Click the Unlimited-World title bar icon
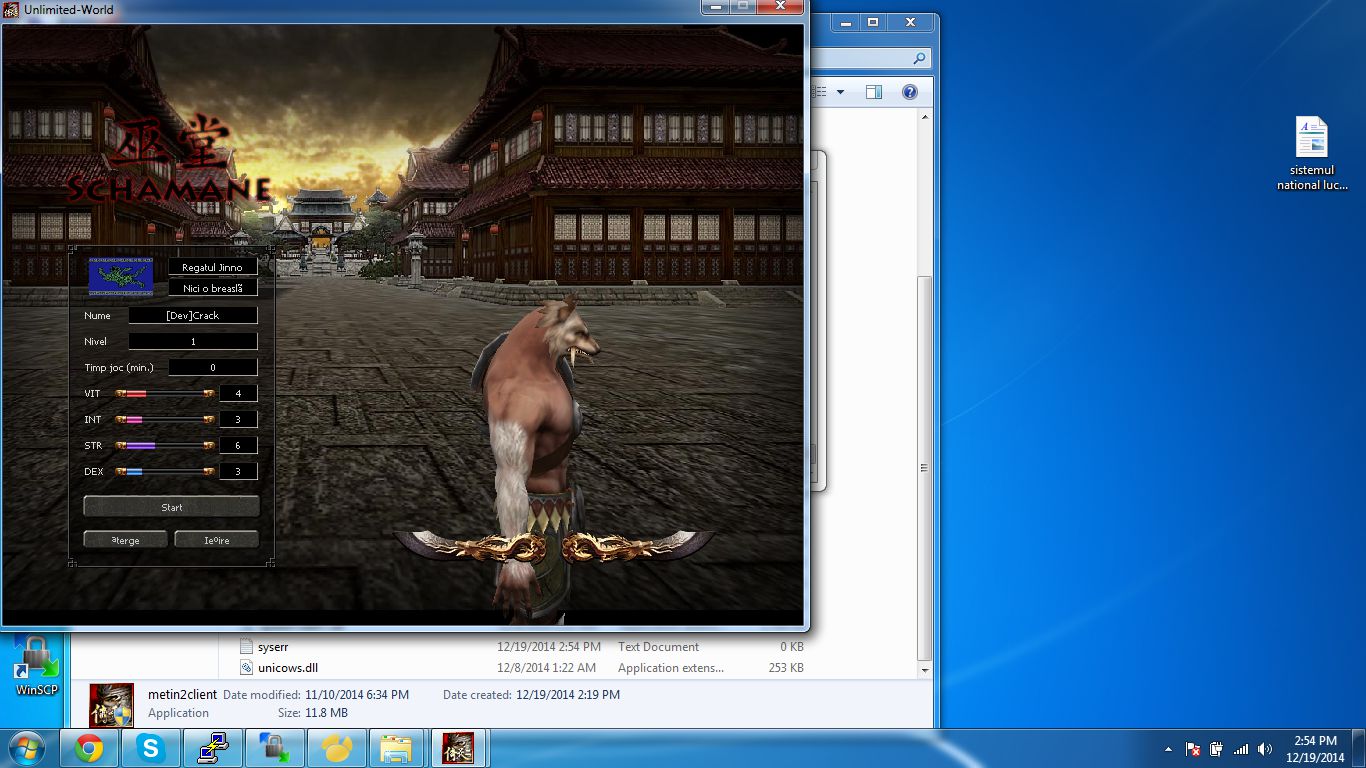 tap(11, 10)
